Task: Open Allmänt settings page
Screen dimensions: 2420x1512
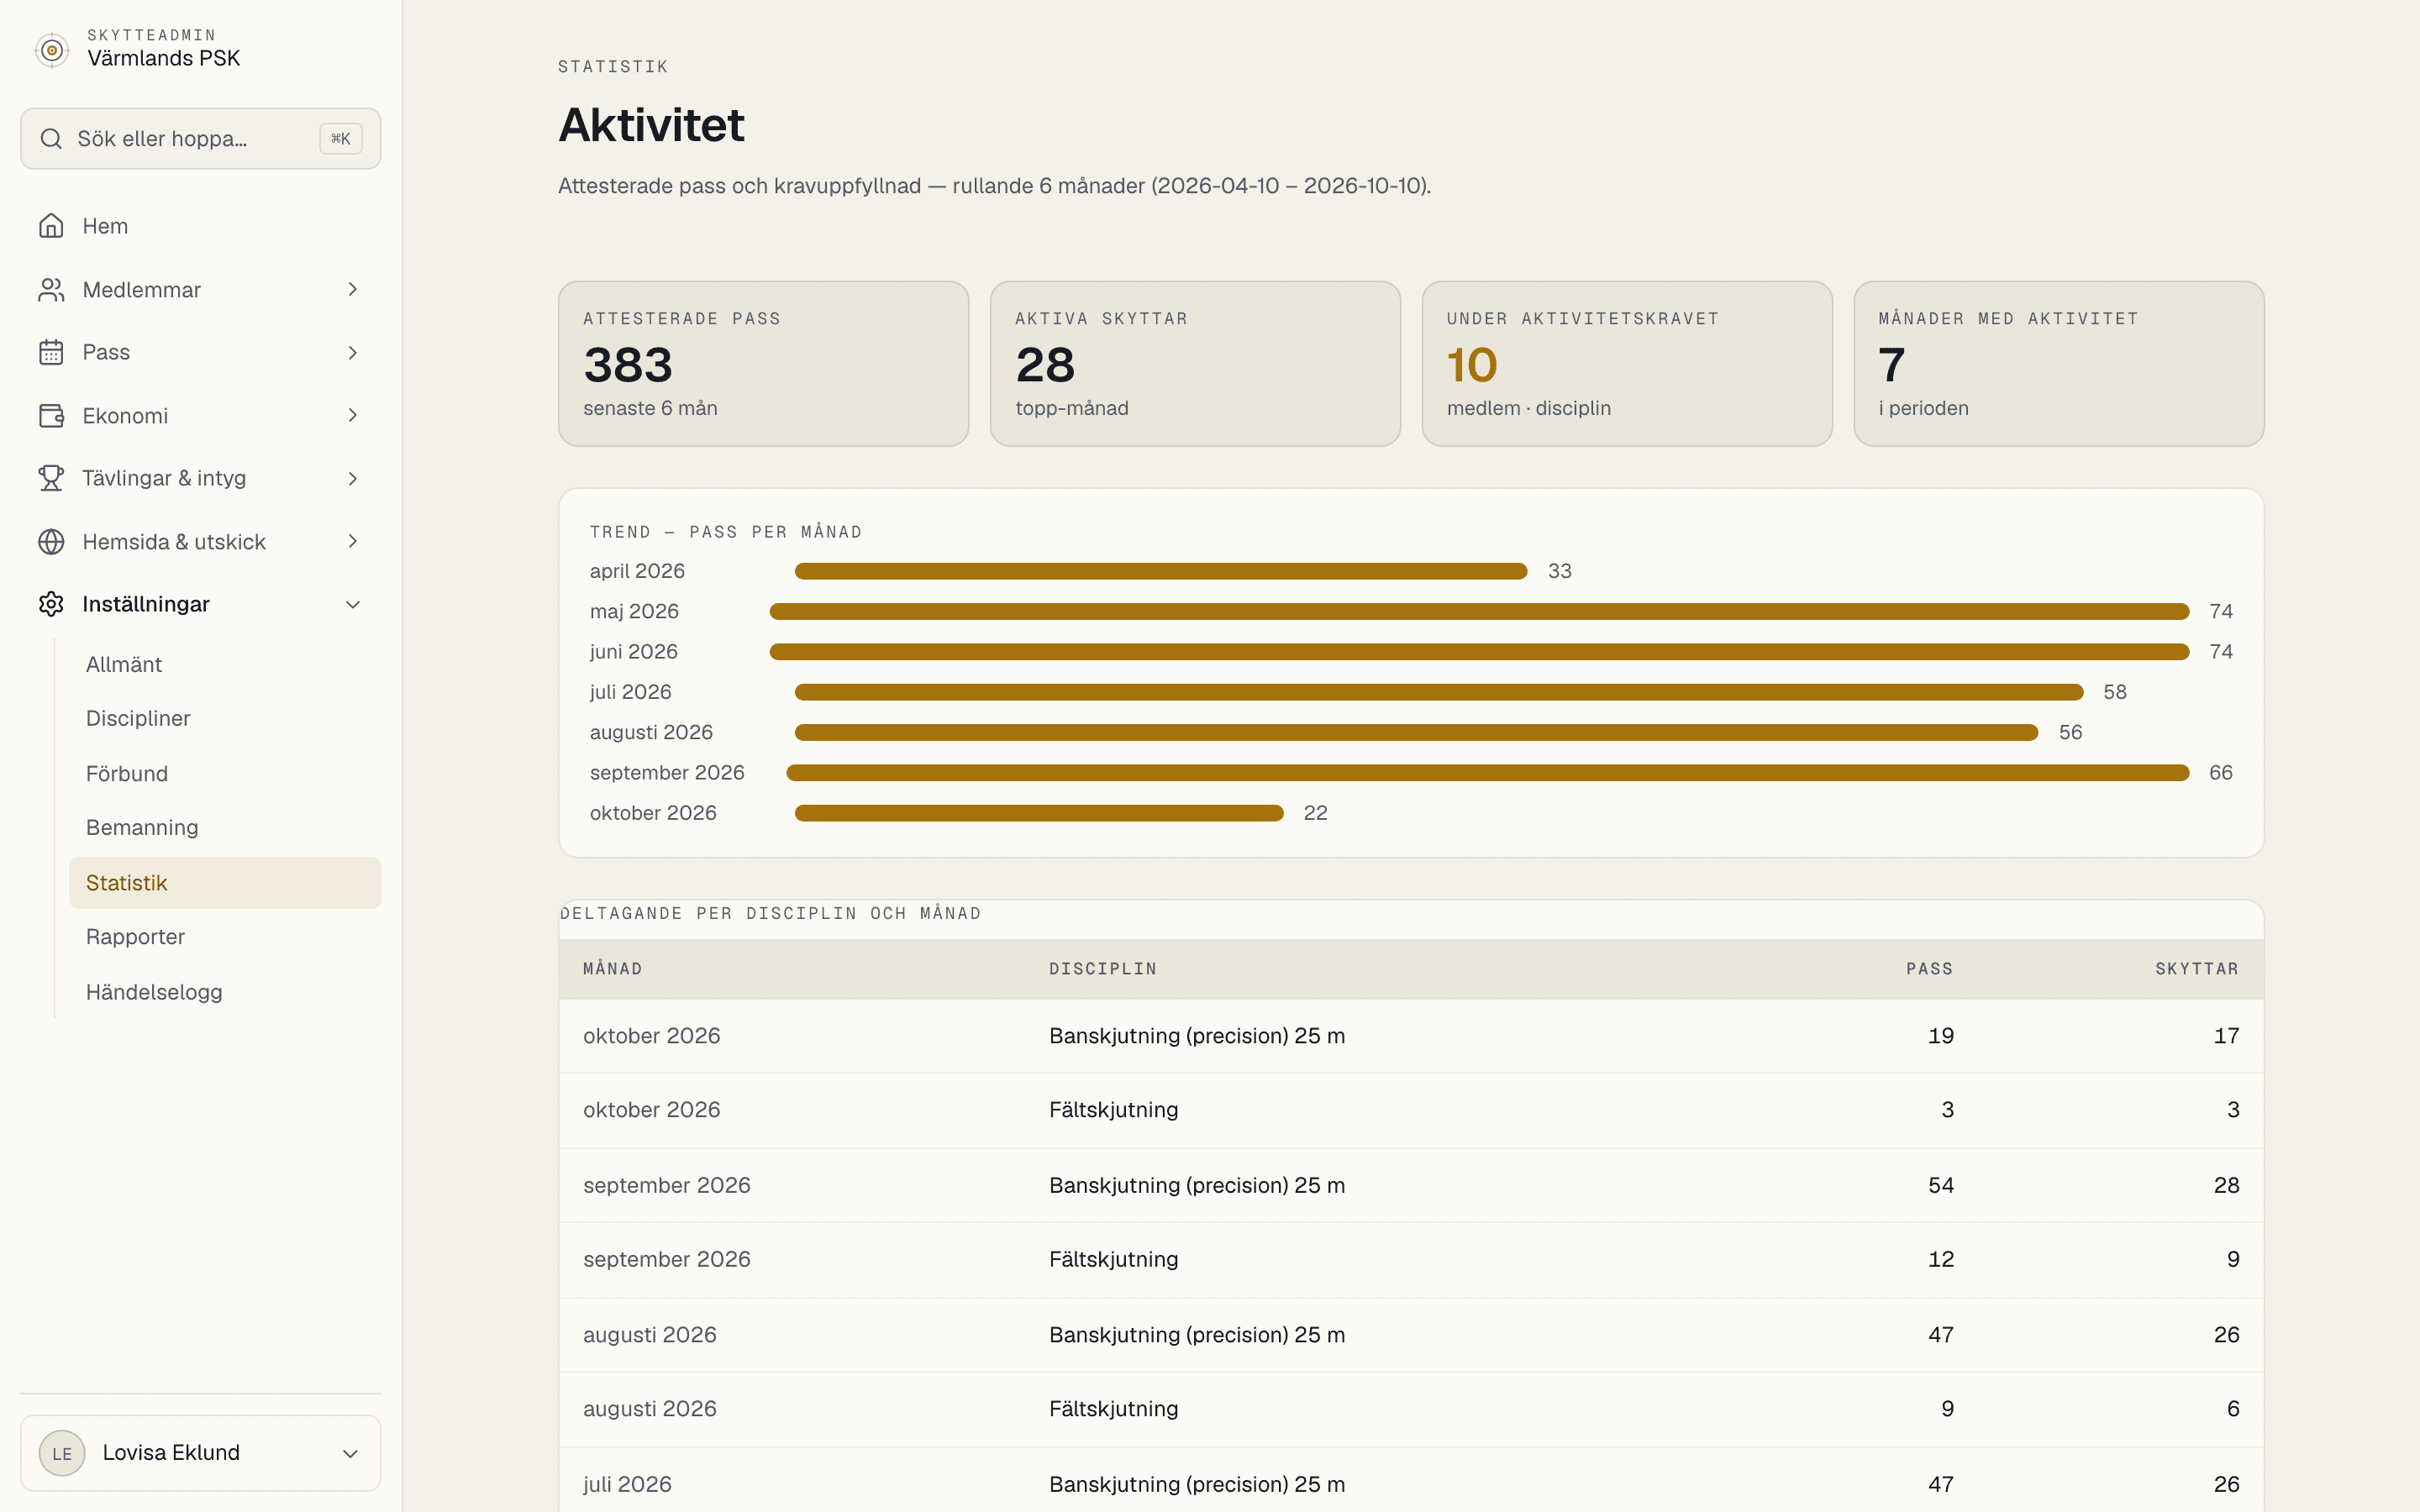Action: 224,664
